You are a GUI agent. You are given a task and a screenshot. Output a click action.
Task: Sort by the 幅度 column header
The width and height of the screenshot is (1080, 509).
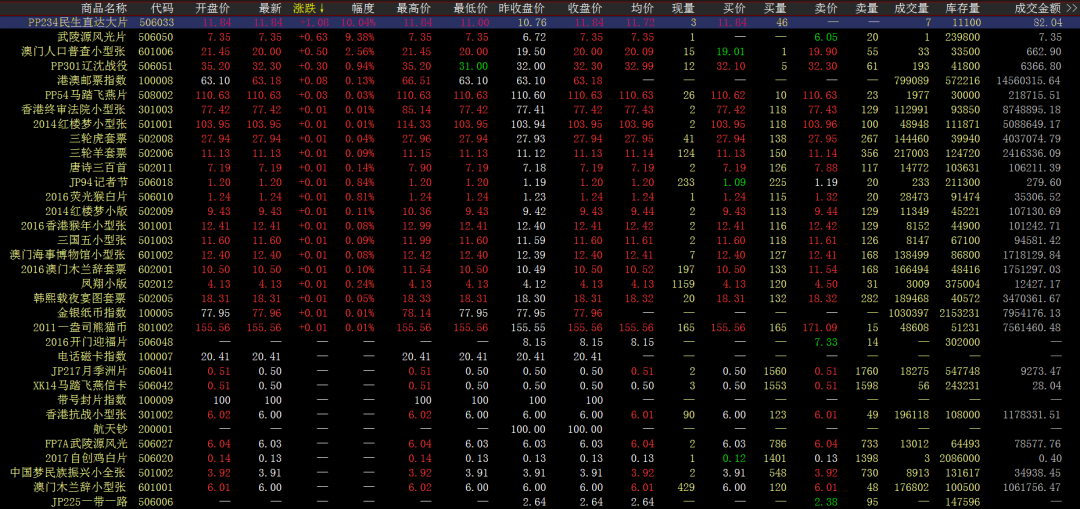click(x=363, y=8)
